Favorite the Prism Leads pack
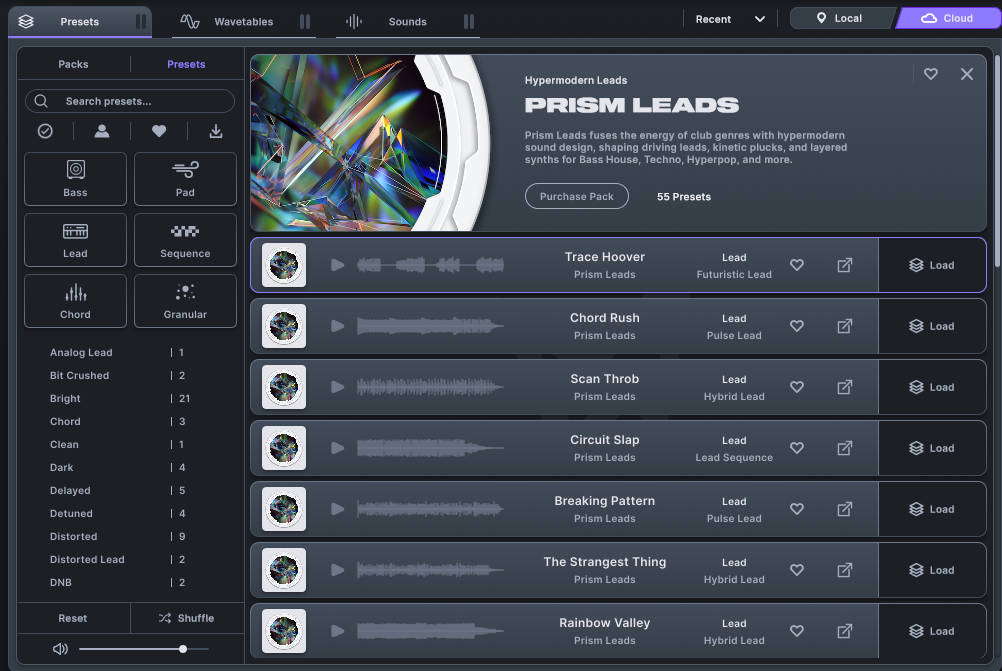Image resolution: width=1002 pixels, height=671 pixels. click(x=931, y=74)
